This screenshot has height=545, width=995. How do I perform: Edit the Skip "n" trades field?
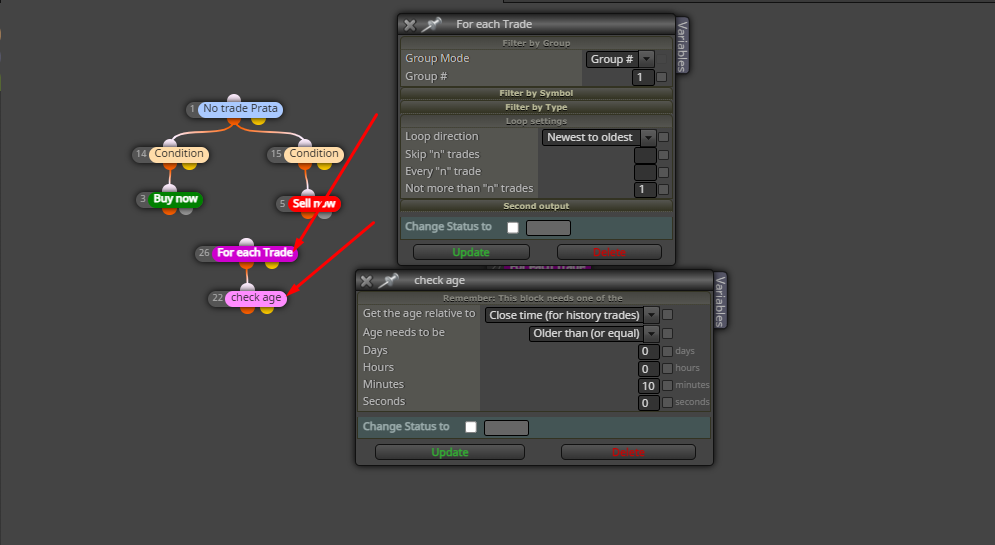(x=645, y=155)
